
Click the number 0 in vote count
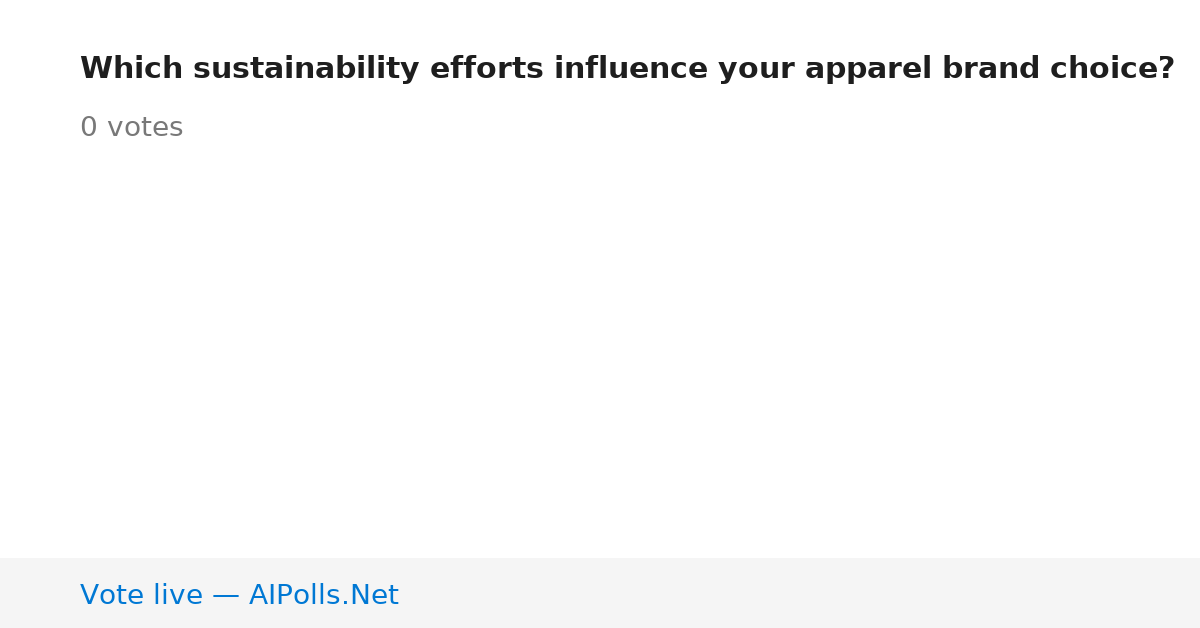pyautogui.click(x=89, y=128)
